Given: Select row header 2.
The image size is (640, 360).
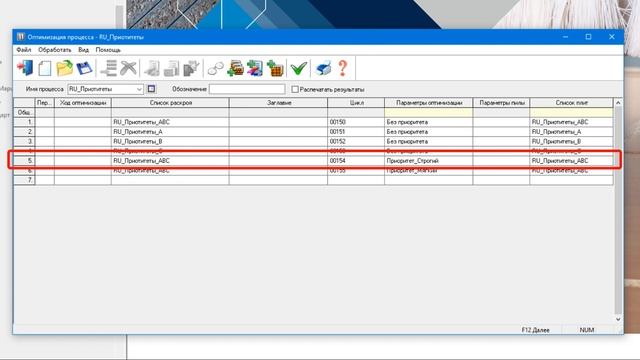Looking at the screenshot, I should [24, 132].
